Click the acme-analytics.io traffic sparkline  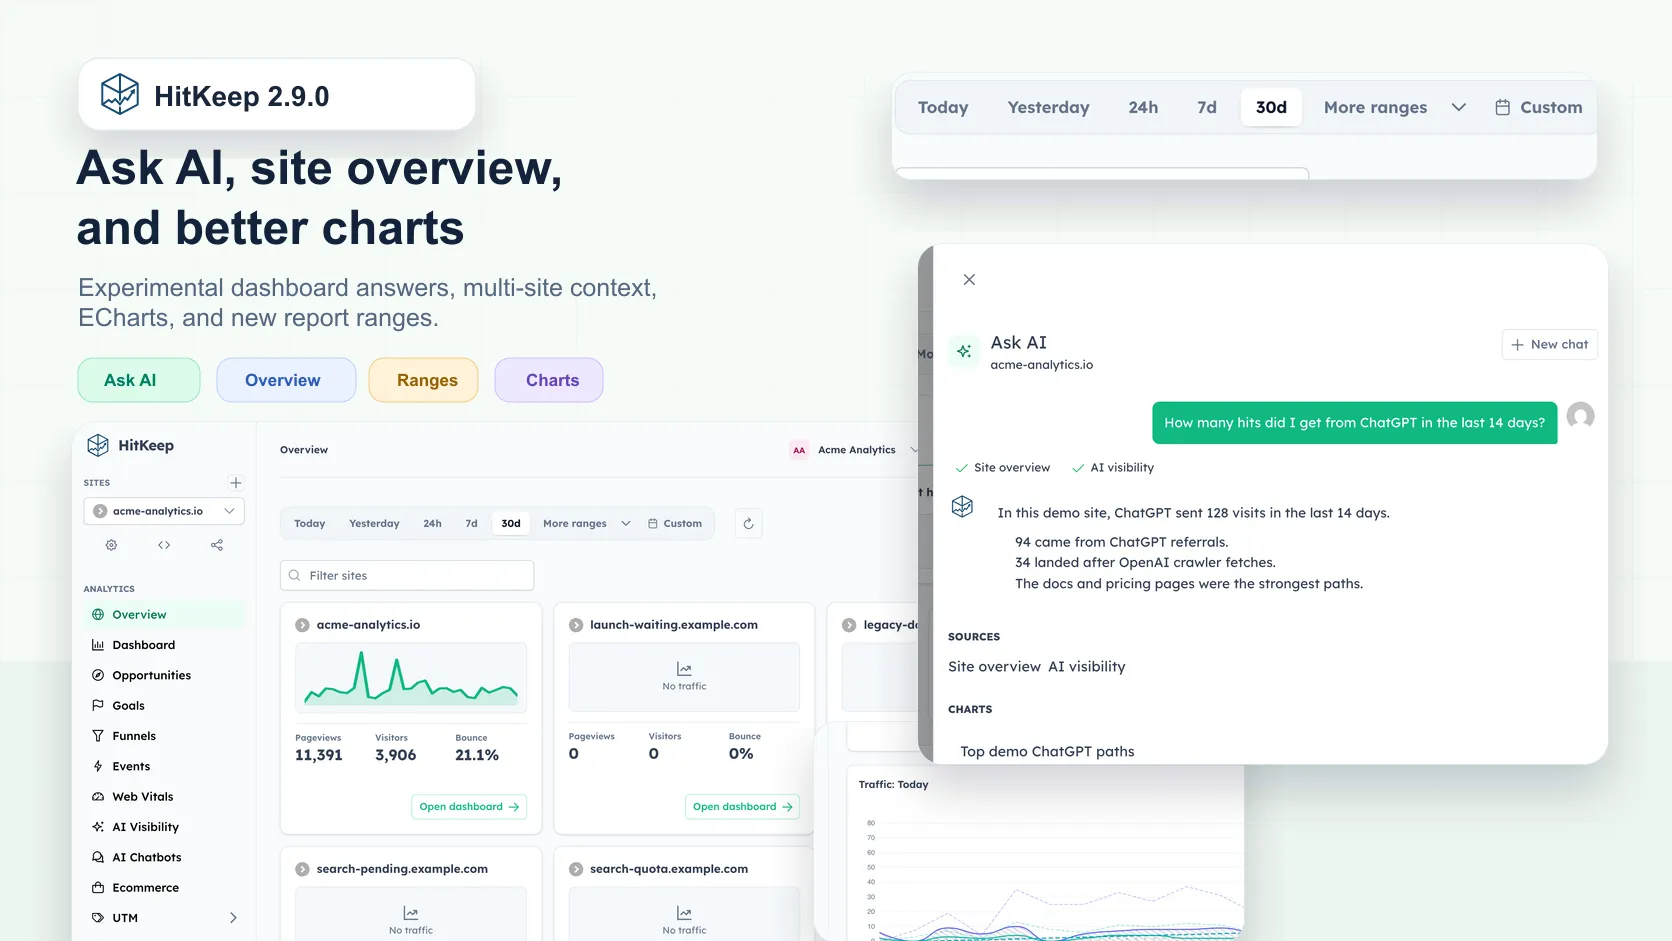point(411,678)
